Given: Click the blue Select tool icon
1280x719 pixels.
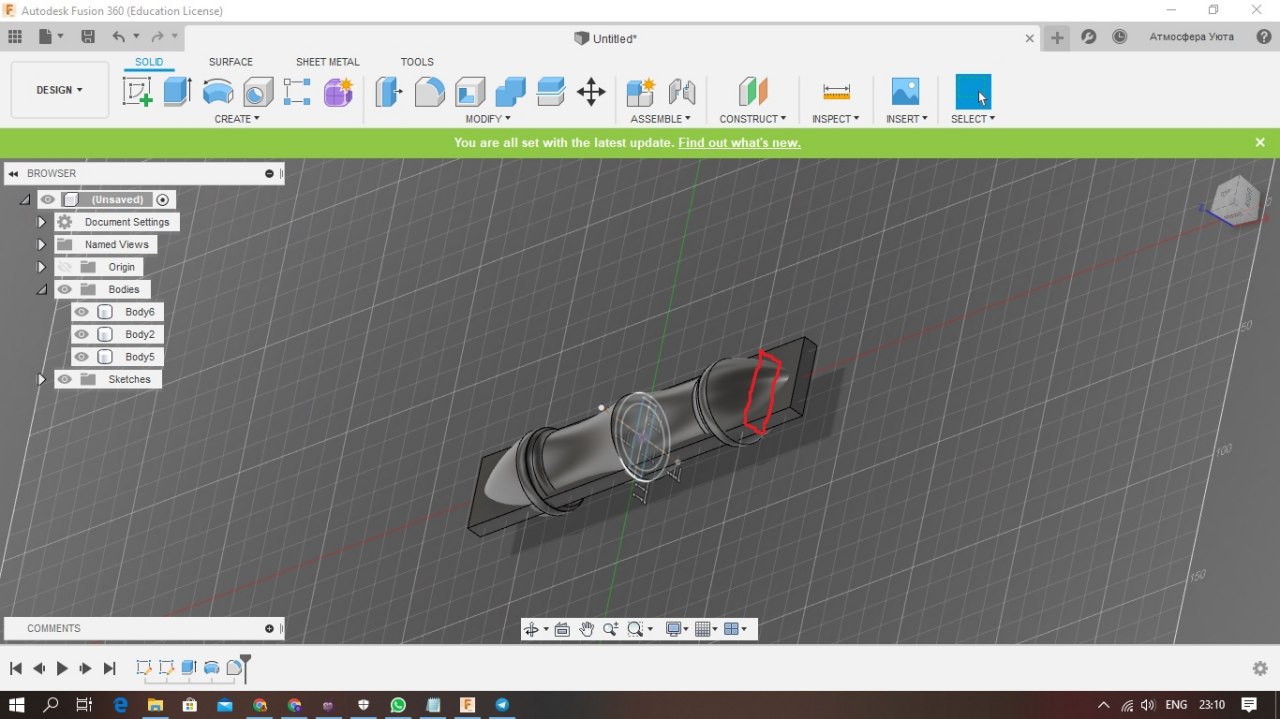Looking at the screenshot, I should click(973, 92).
